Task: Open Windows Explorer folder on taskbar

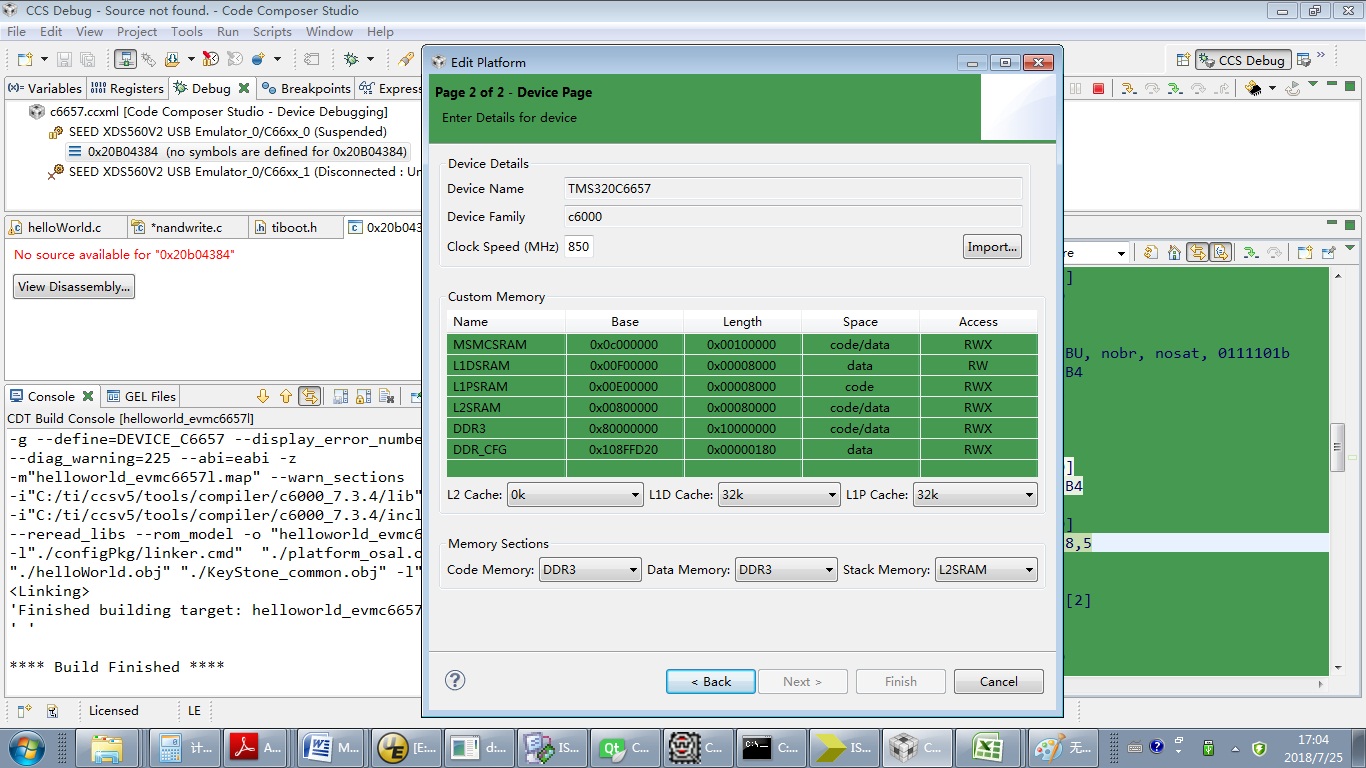Action: 107,747
